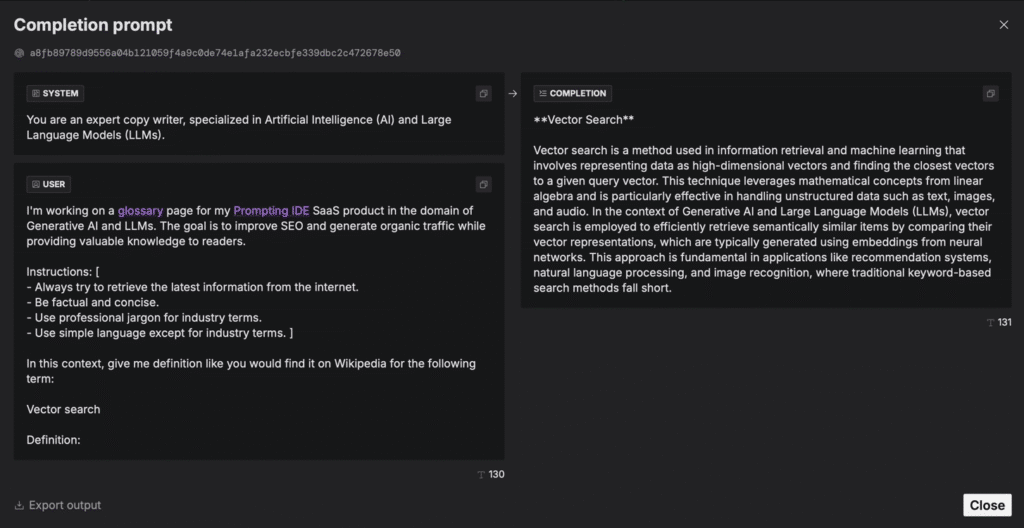
Task: Export output from the dialog
Action: (58, 505)
